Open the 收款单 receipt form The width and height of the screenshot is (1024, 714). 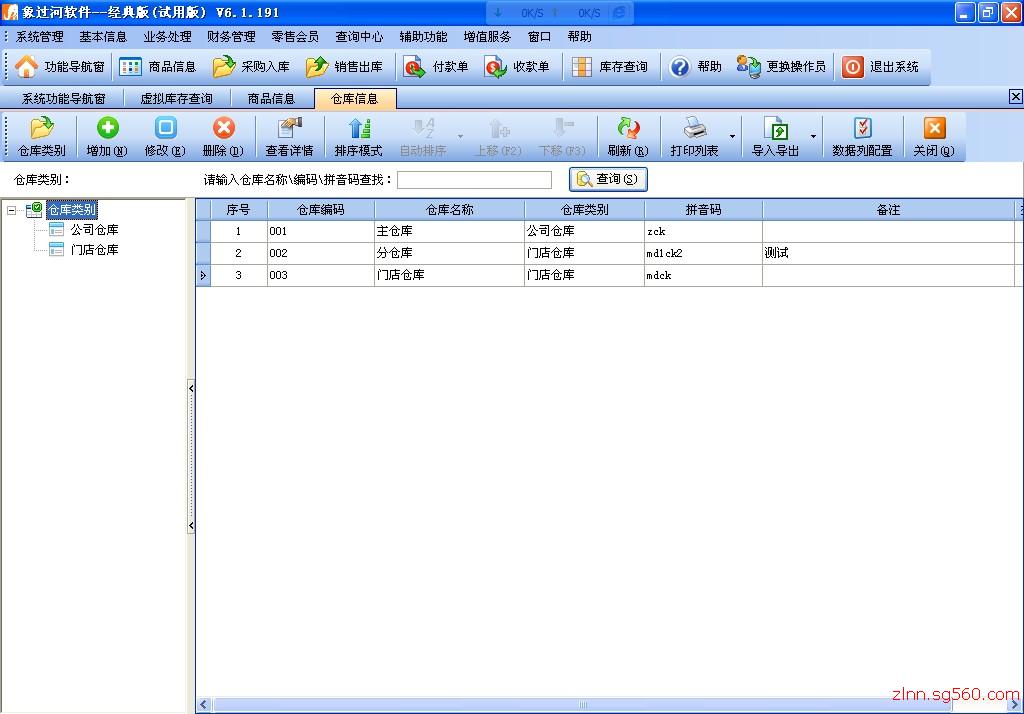517,67
